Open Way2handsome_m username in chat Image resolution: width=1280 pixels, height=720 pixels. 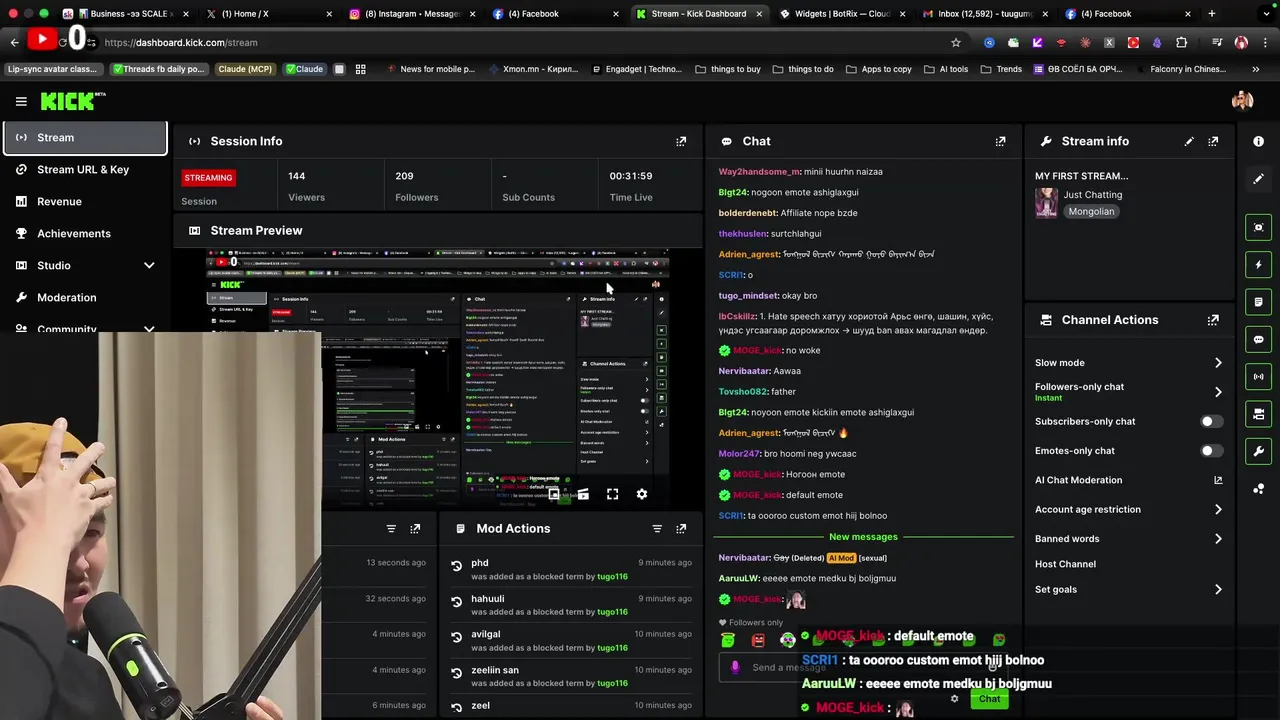759,172
